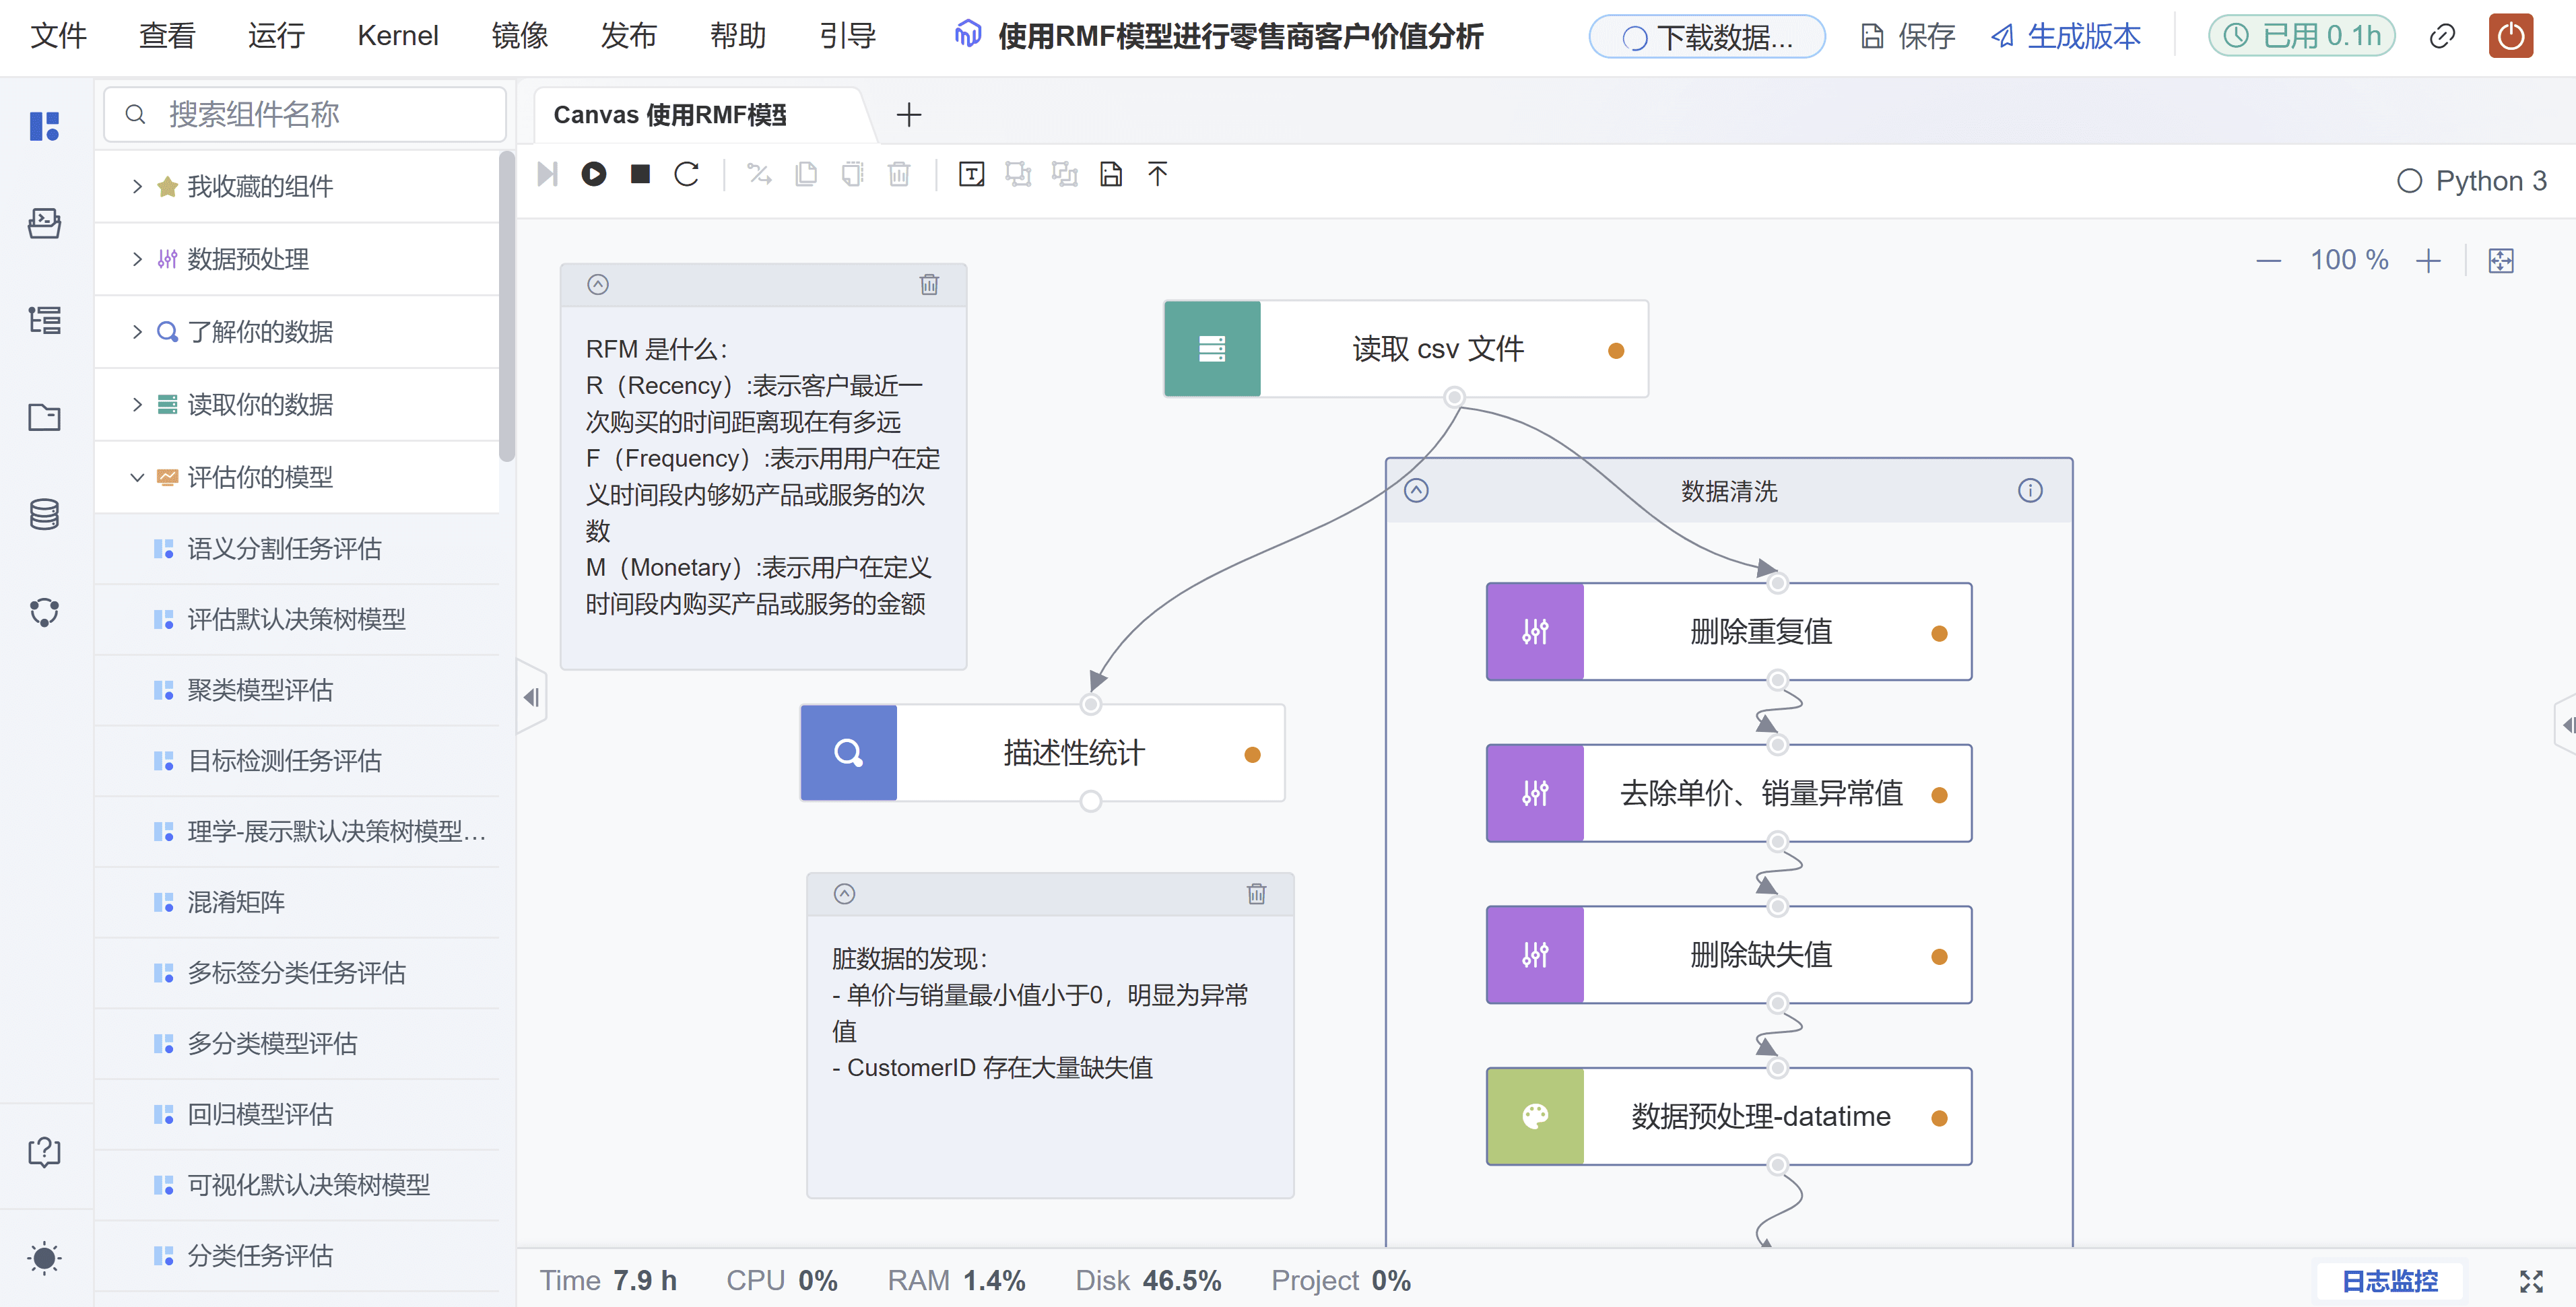Screen dimensions: 2576x1307
Task: Delete the RFM explanation note
Action: click(929, 285)
